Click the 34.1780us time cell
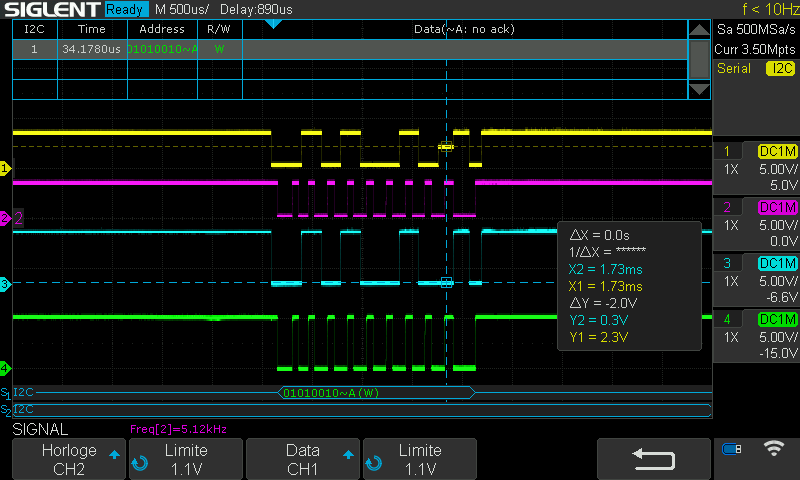The image size is (800, 480). pyautogui.click(x=92, y=49)
